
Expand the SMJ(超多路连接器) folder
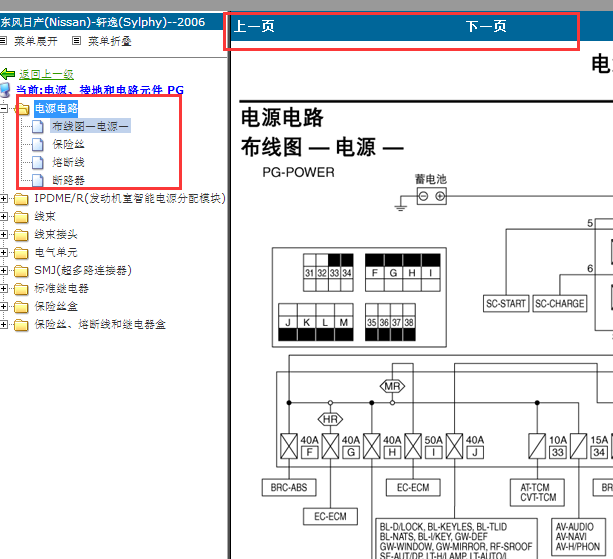tap(4, 271)
